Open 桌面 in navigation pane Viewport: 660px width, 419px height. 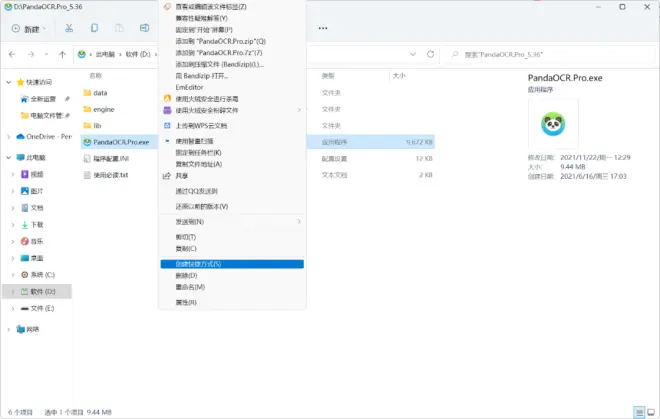pos(32,258)
